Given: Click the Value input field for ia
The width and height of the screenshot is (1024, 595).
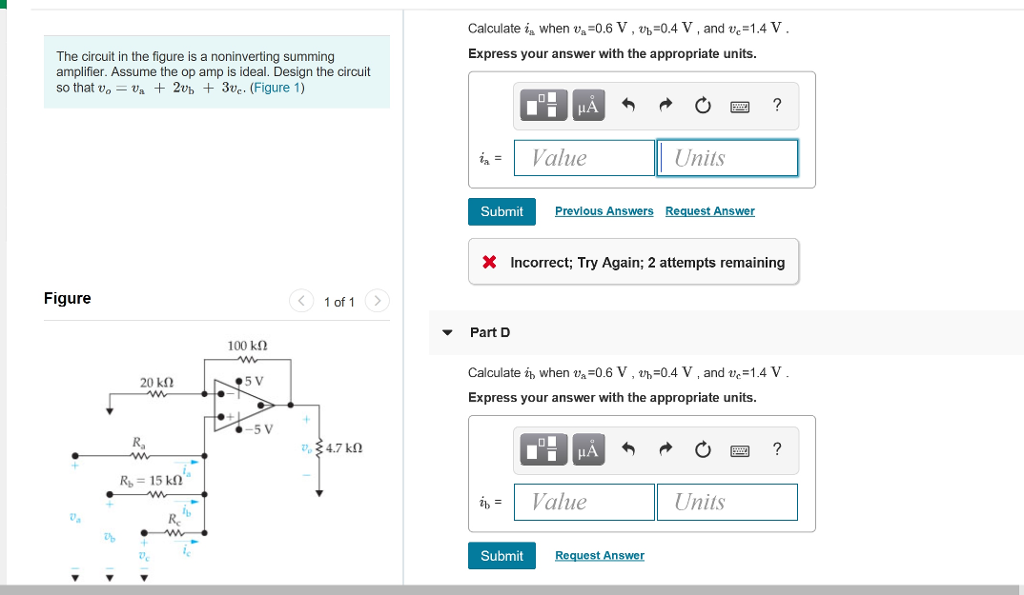Looking at the screenshot, I should [x=584, y=157].
